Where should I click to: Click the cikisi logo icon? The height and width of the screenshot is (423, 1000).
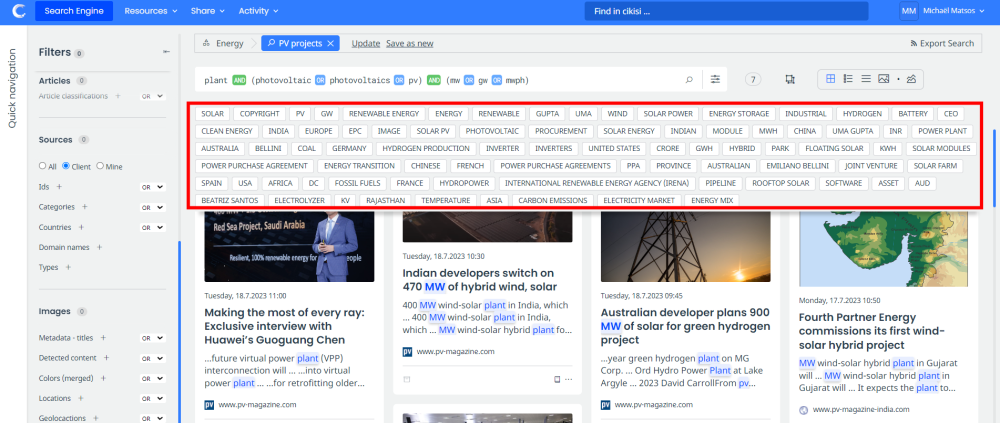[19, 10]
